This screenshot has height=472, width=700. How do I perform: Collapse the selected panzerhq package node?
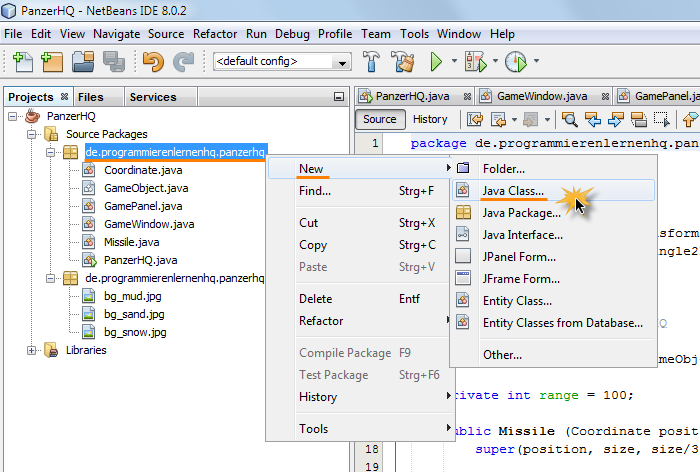click(x=50, y=152)
